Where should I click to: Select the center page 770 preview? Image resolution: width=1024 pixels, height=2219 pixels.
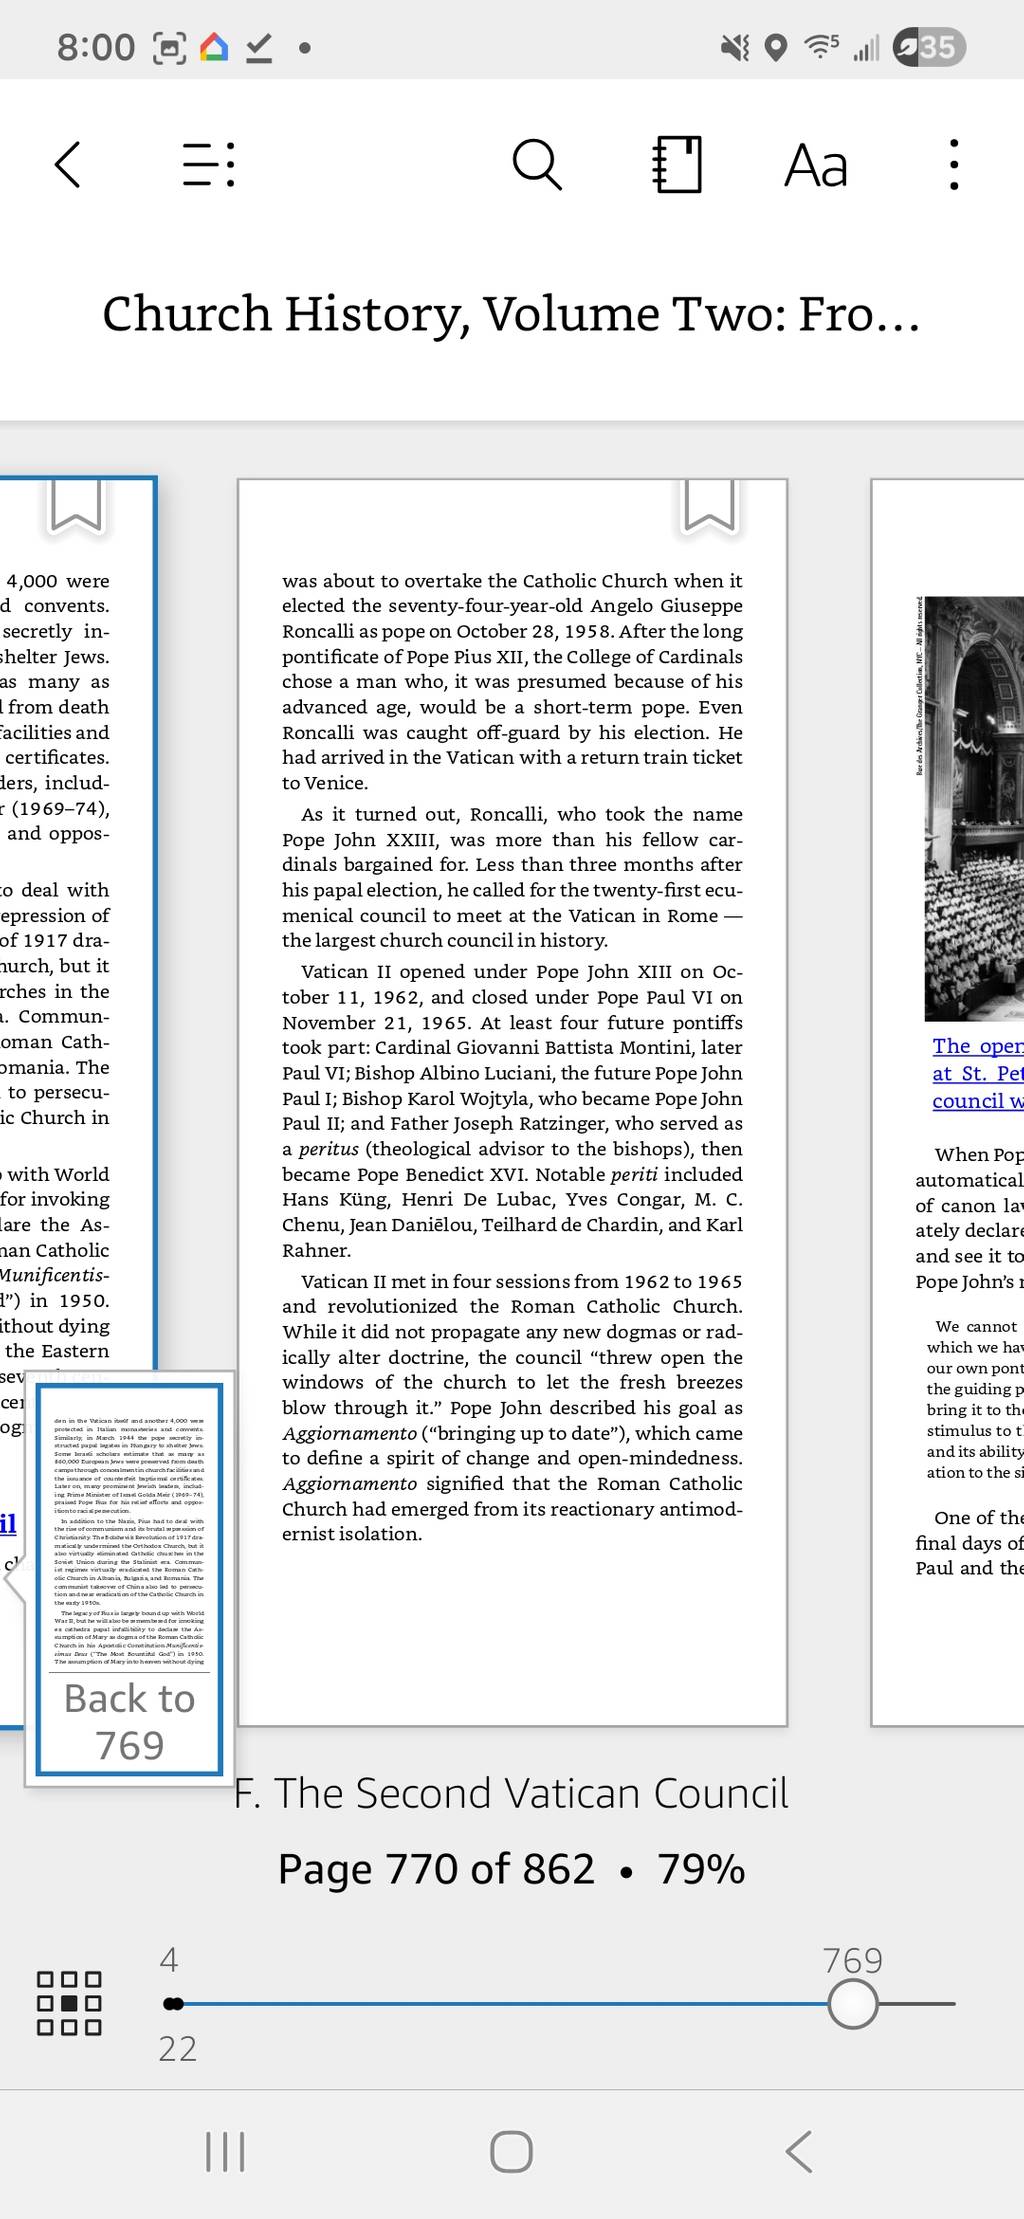click(512, 1102)
